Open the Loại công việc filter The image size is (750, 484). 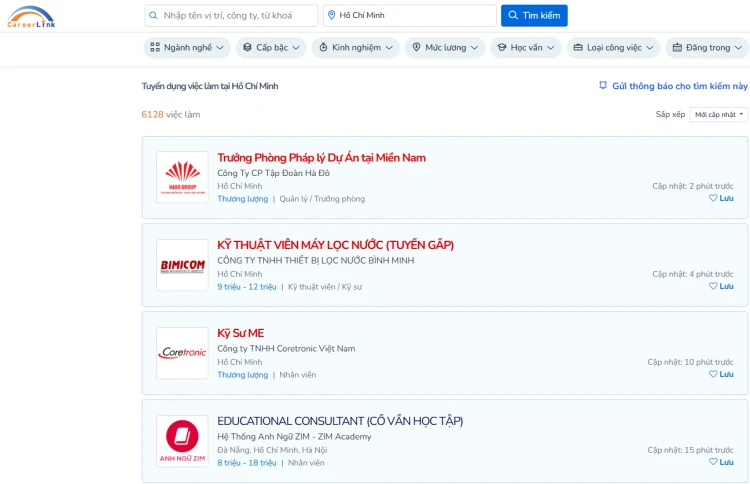click(x=613, y=48)
